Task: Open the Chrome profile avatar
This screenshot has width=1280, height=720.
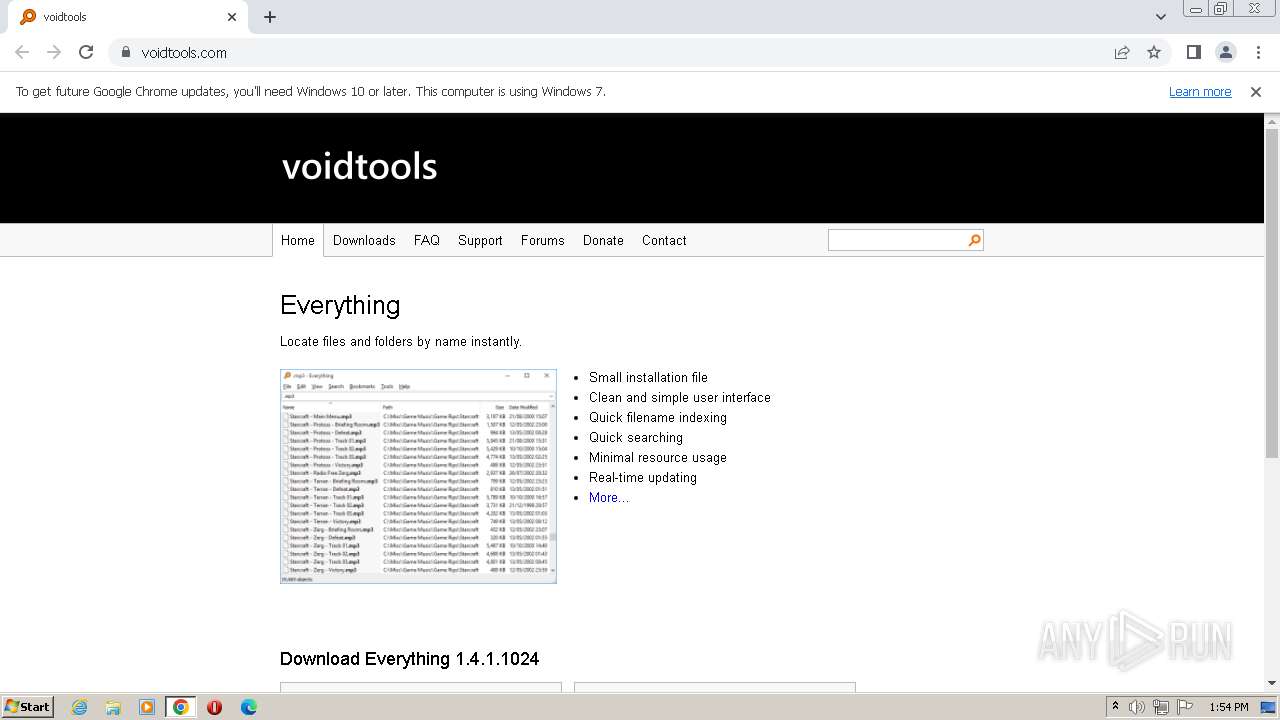Action: (1225, 52)
